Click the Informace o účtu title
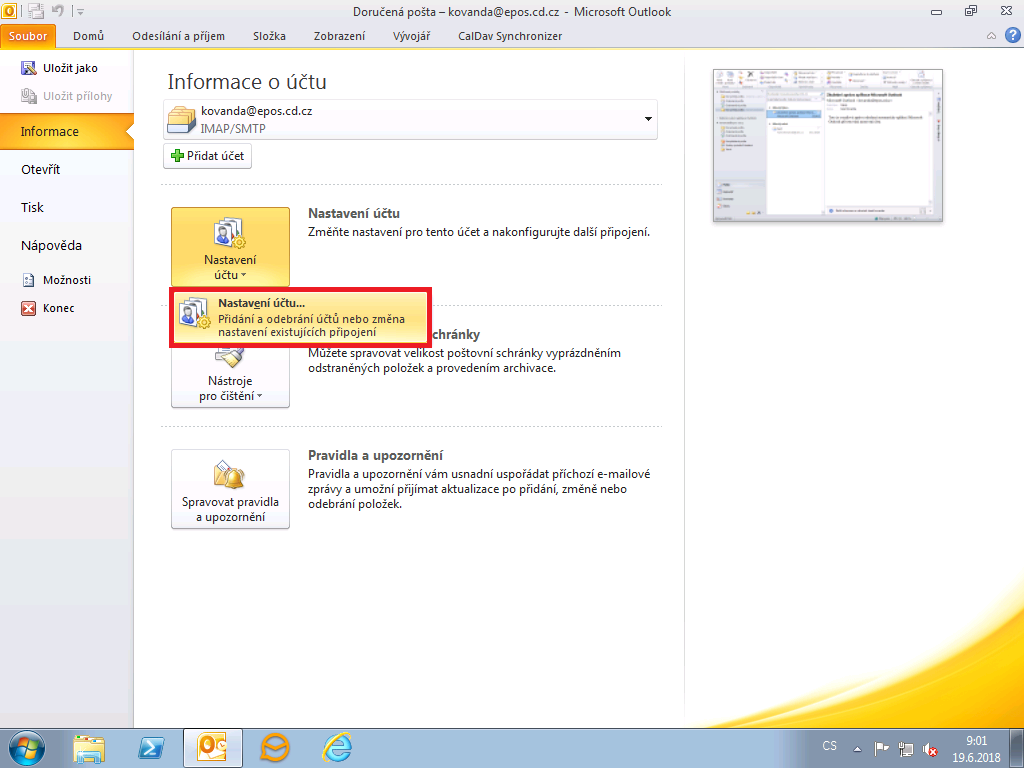Viewport: 1024px width, 768px height. (x=247, y=82)
